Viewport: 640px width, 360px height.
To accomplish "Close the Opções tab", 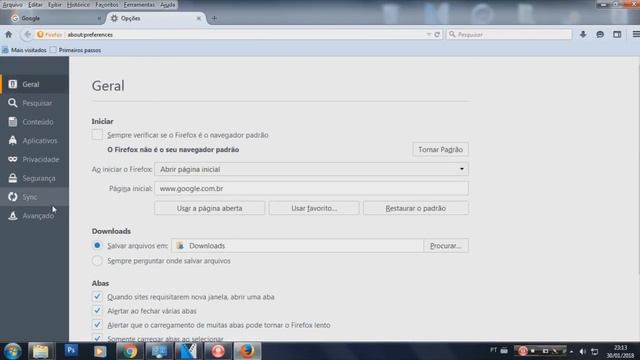I will pyautogui.click(x=199, y=18).
